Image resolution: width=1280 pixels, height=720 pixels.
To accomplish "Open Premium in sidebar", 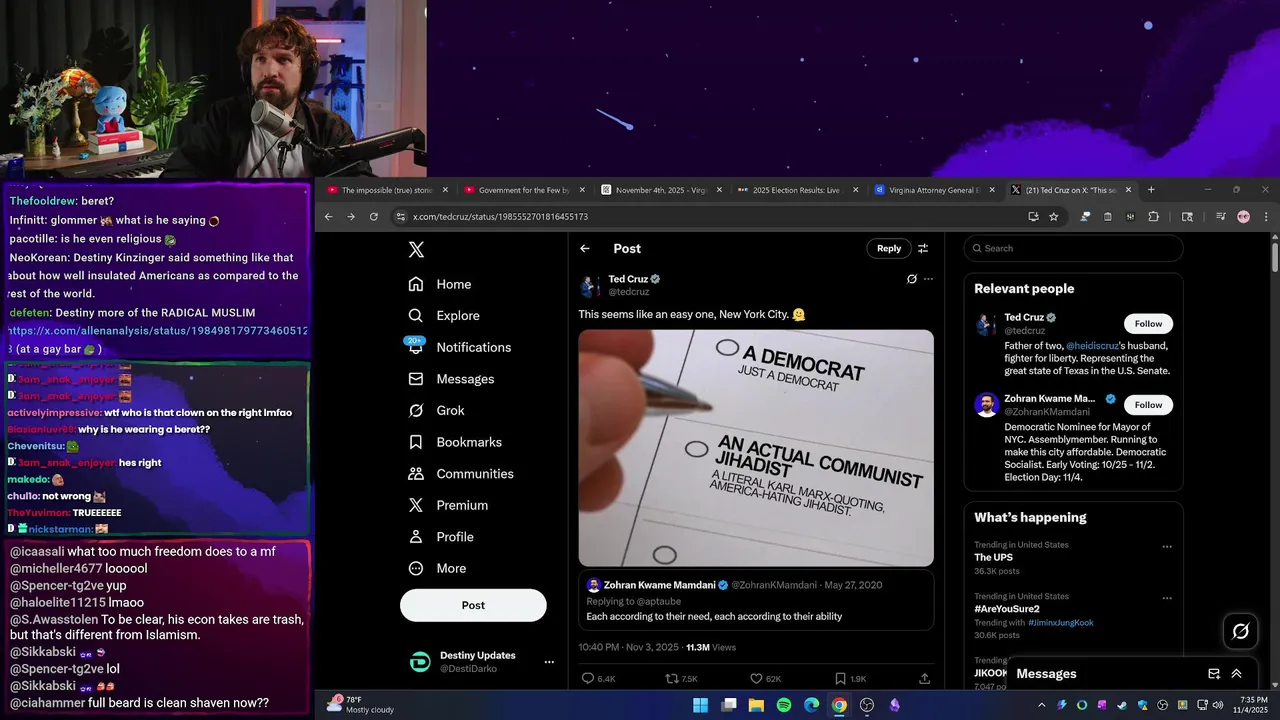I will (448, 505).
